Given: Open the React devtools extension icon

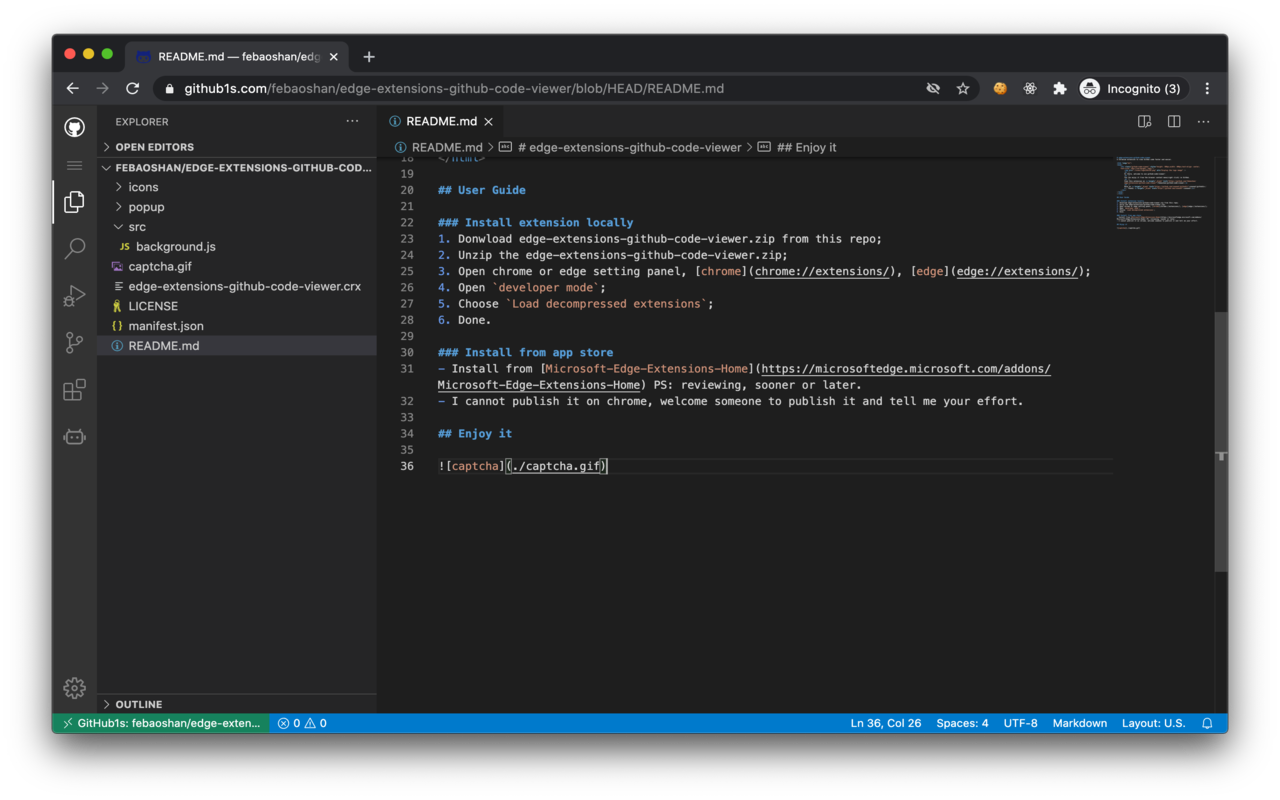Looking at the screenshot, I should [x=1030, y=89].
